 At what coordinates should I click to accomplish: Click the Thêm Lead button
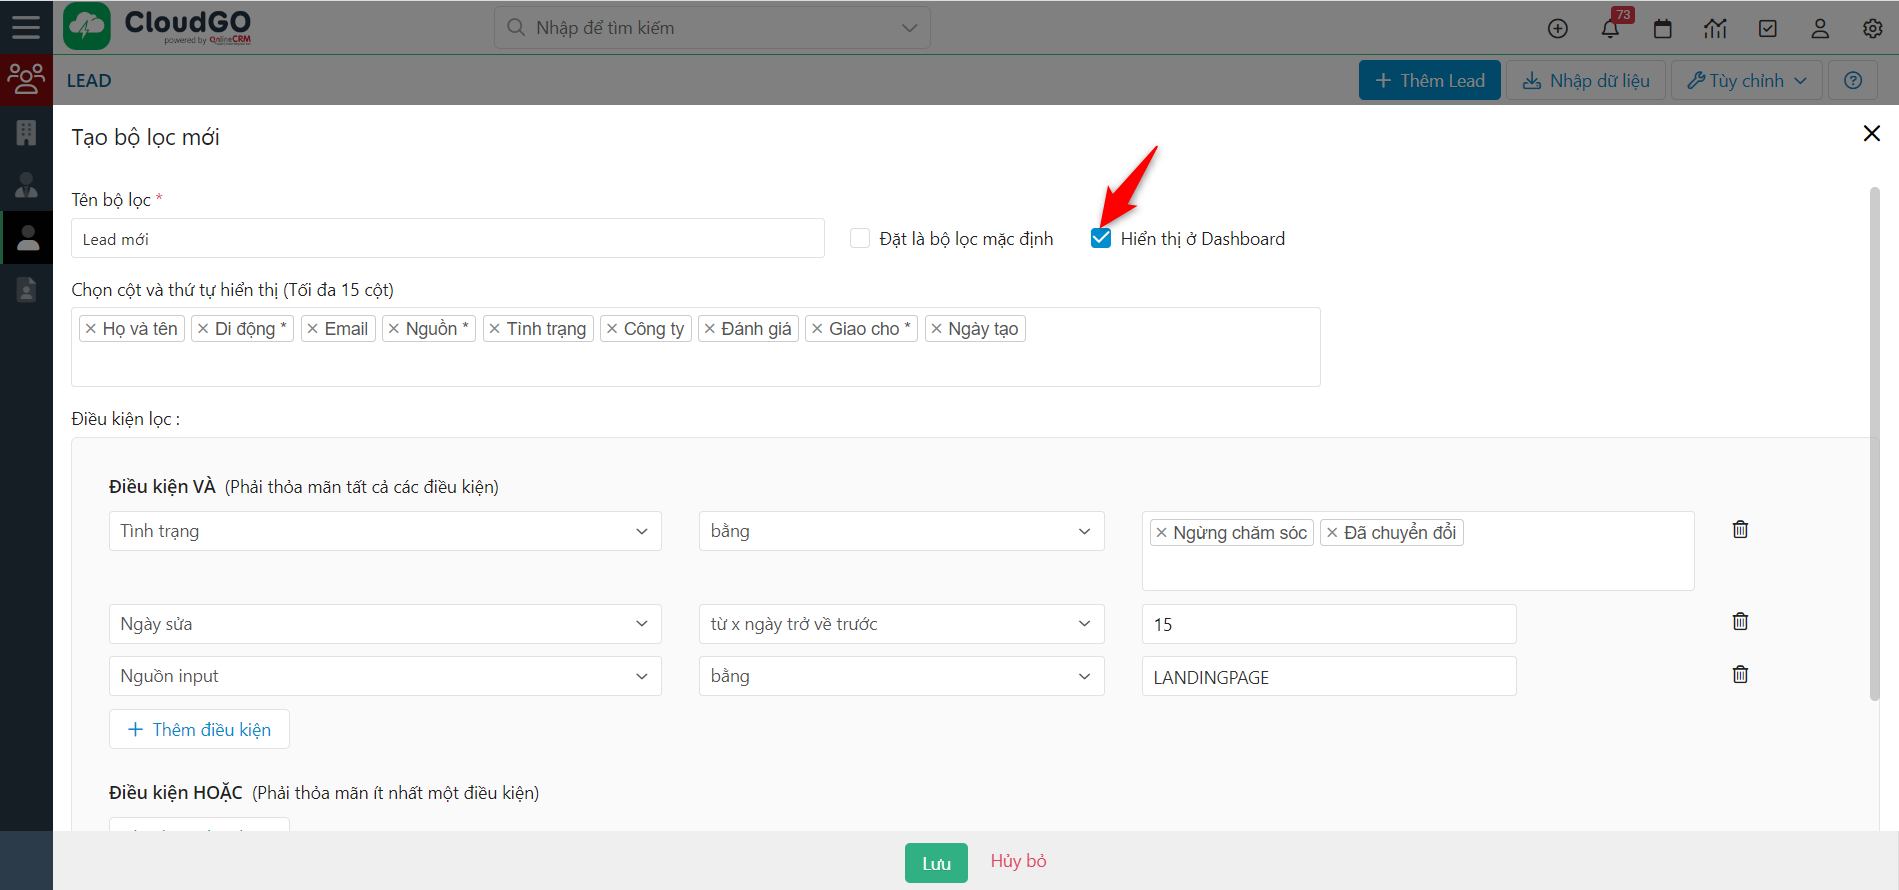(1430, 80)
